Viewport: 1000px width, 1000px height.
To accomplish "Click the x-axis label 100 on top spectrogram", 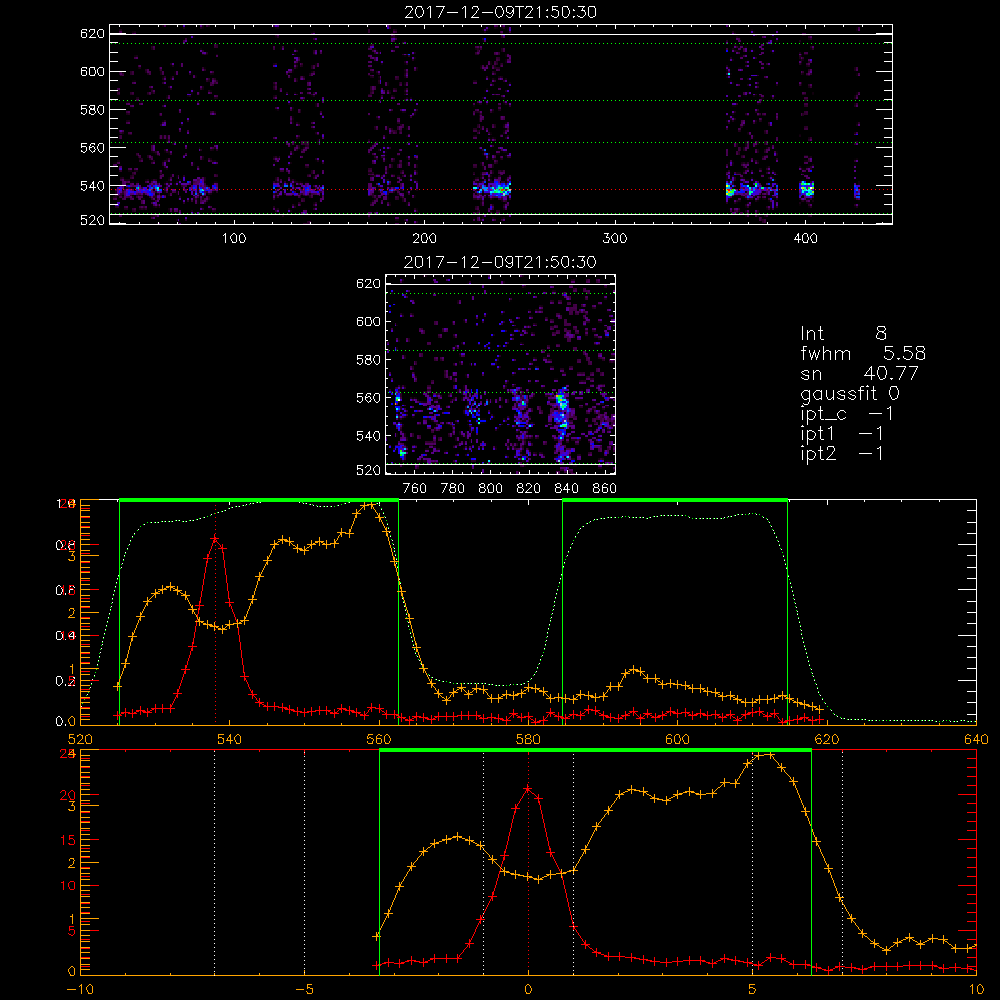I will click(234, 239).
